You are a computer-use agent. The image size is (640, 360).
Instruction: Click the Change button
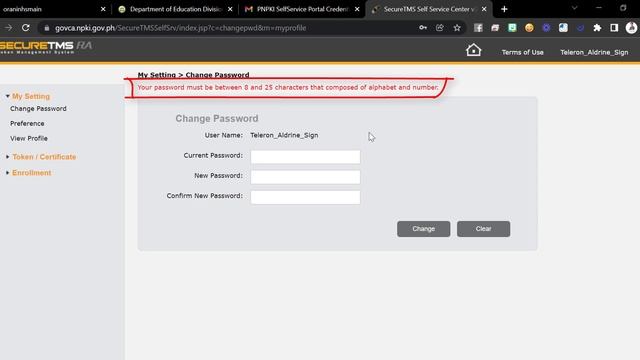424,229
